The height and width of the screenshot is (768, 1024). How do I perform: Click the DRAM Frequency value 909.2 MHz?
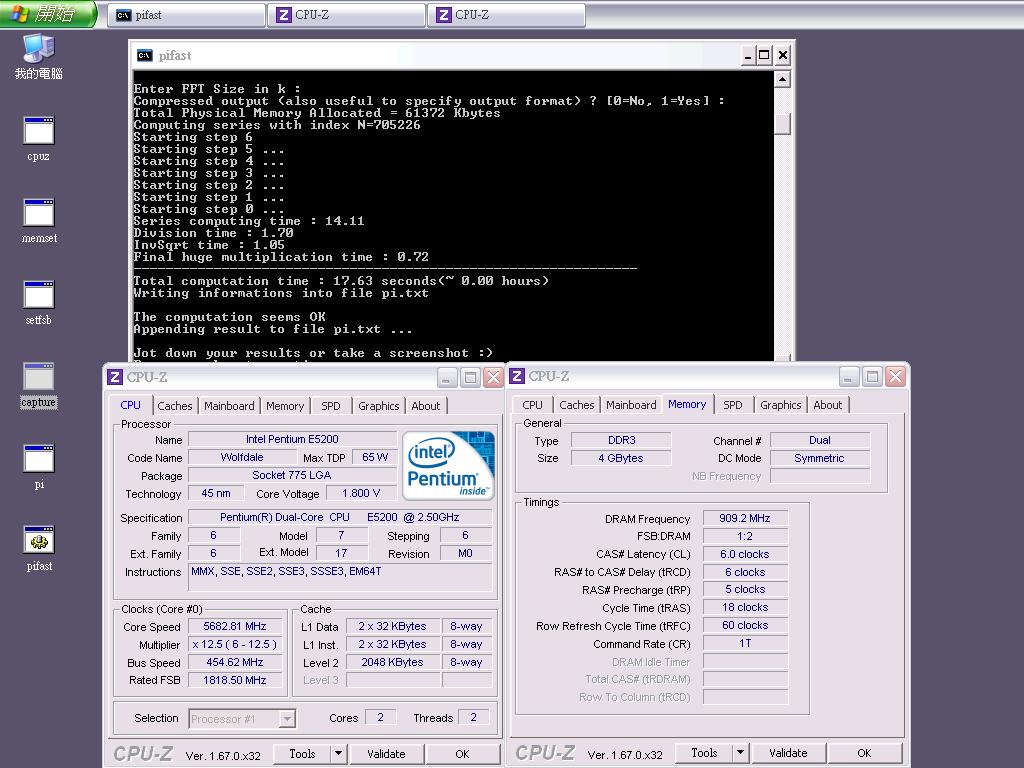744,519
